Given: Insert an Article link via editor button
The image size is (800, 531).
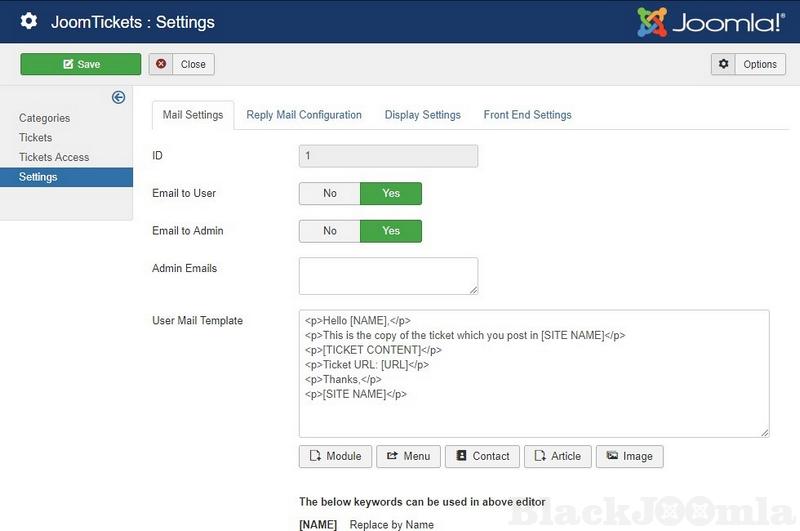Looking at the screenshot, I should [x=557, y=456].
